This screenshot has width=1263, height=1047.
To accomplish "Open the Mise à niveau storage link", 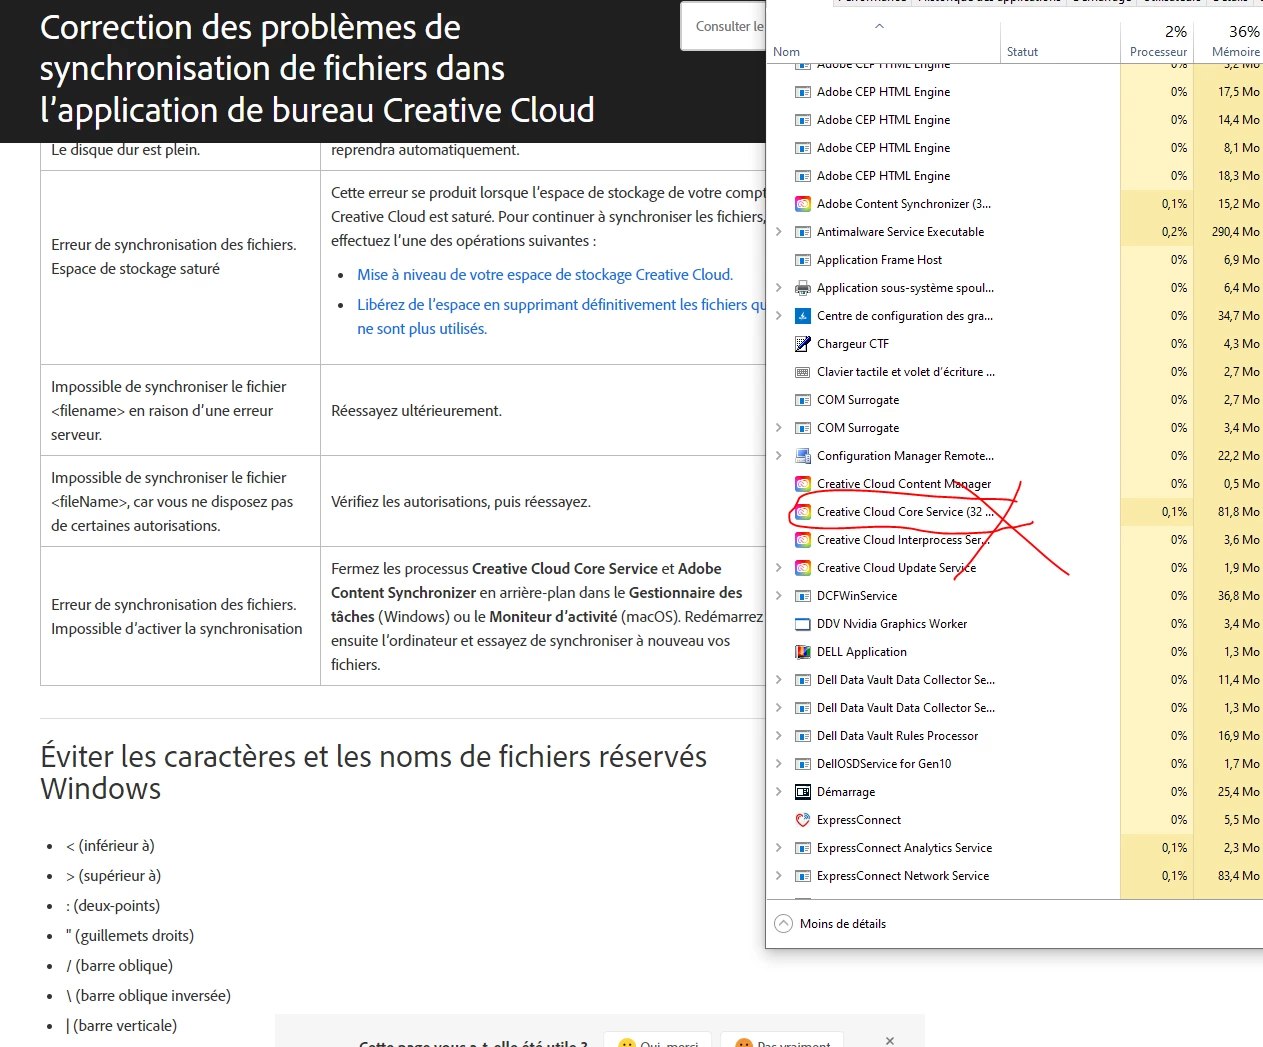I will (x=545, y=275).
